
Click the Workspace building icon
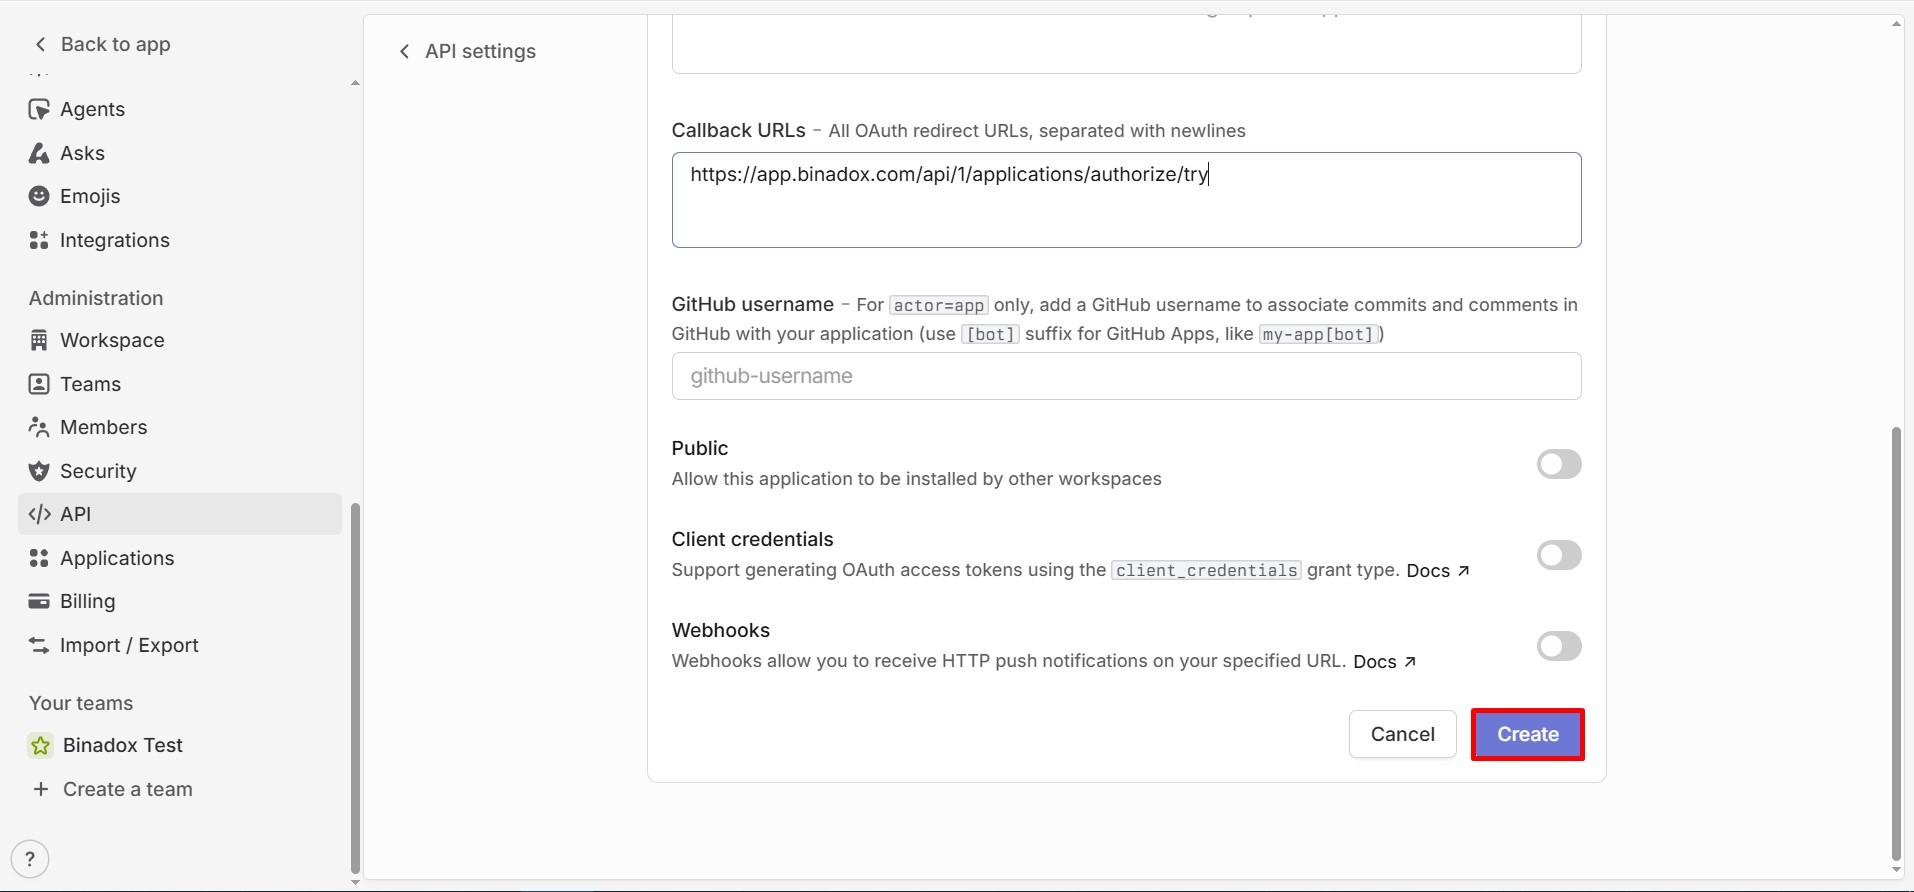coord(39,340)
